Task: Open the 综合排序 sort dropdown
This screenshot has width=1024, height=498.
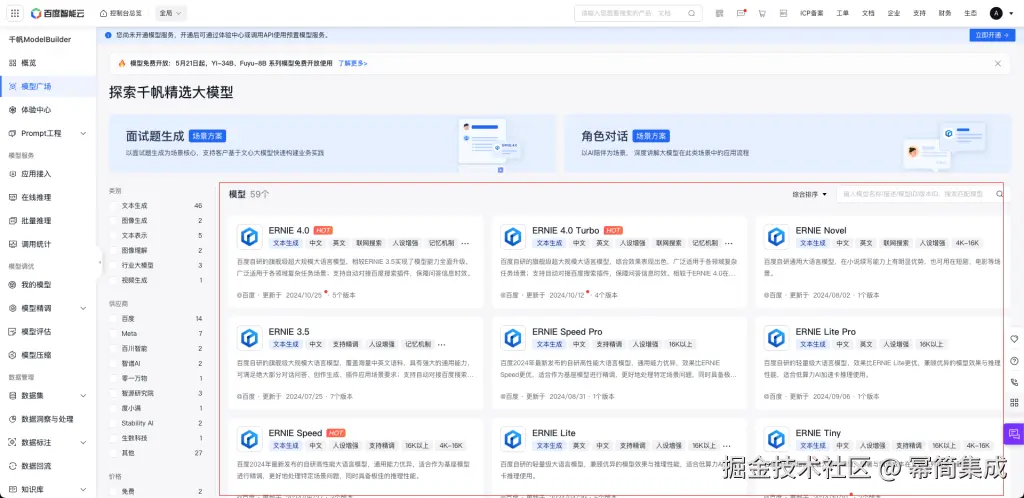Action: click(810, 194)
